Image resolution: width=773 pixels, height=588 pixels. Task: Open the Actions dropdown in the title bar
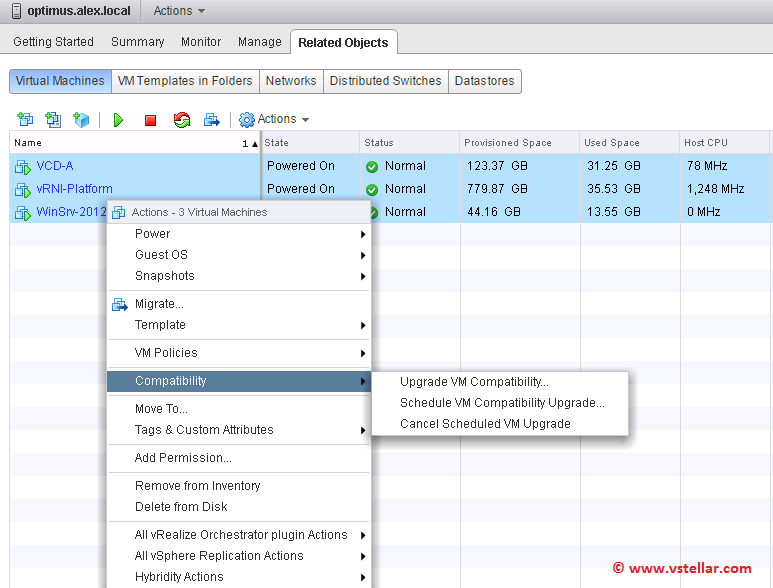point(179,11)
